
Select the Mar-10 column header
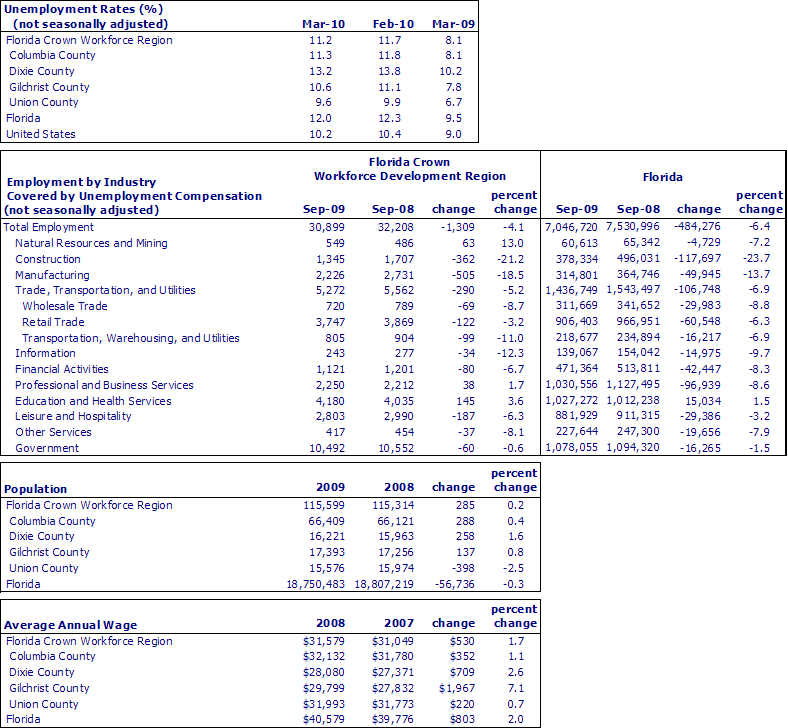tap(319, 23)
